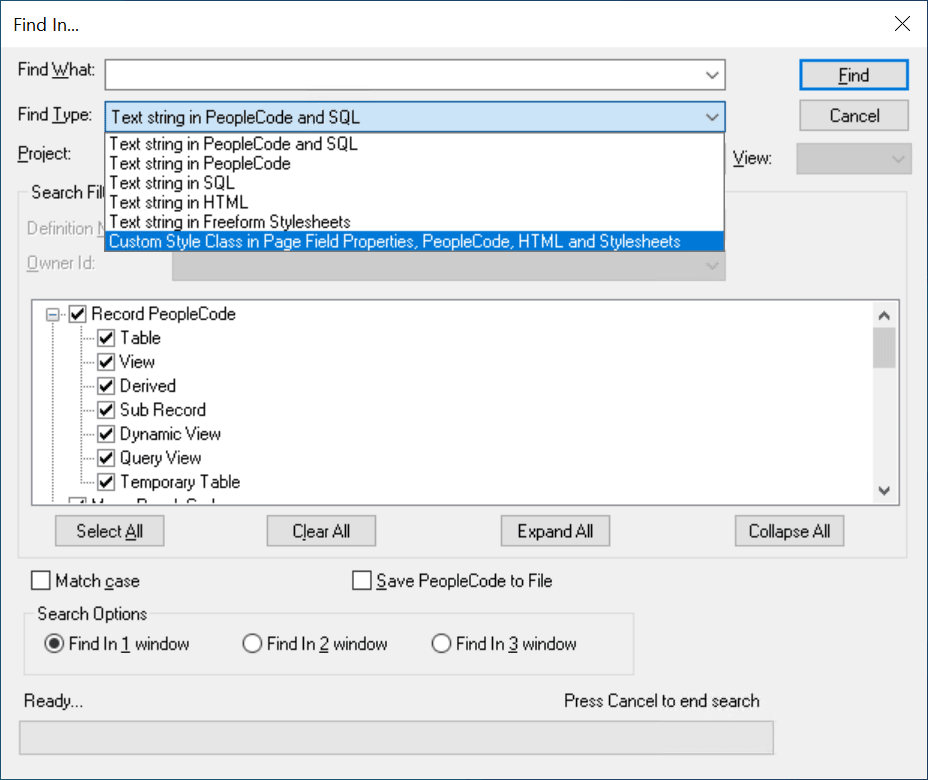Click the Record PeopleCode tree label
Image resolution: width=928 pixels, height=780 pixels.
coord(163,314)
